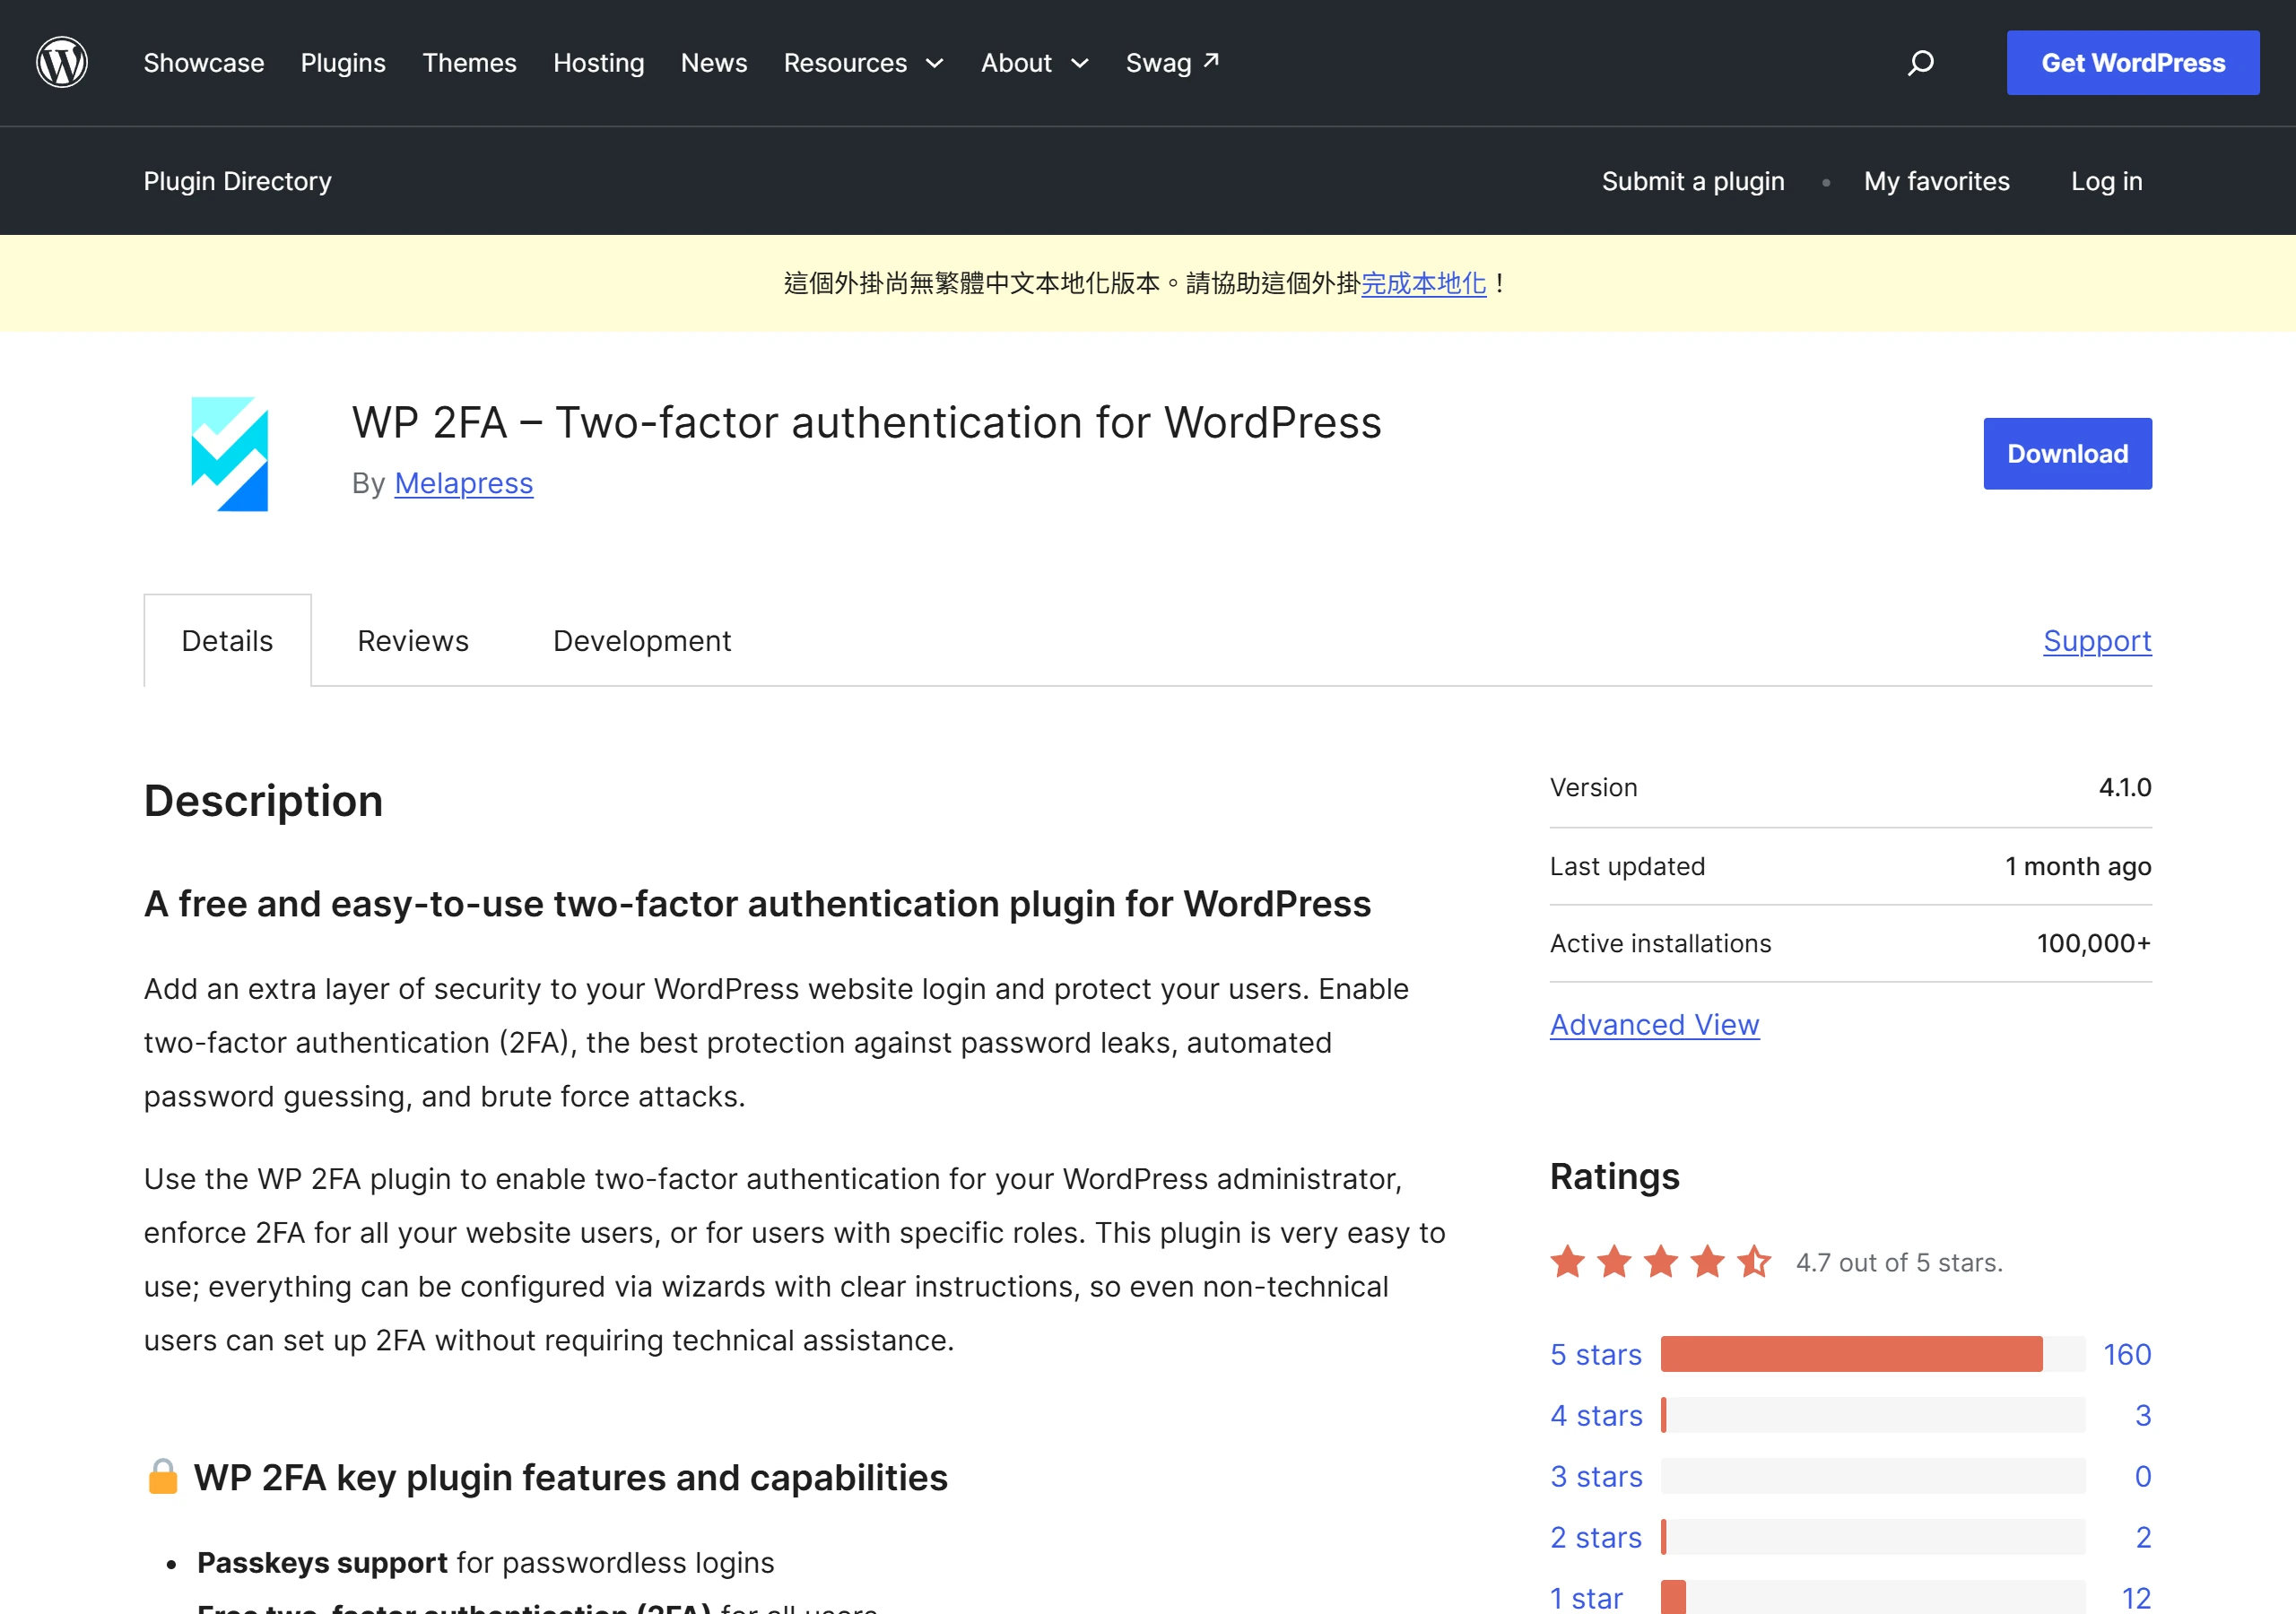Expand the Resources dropdown menu
This screenshot has width=2296, height=1614.
click(863, 63)
